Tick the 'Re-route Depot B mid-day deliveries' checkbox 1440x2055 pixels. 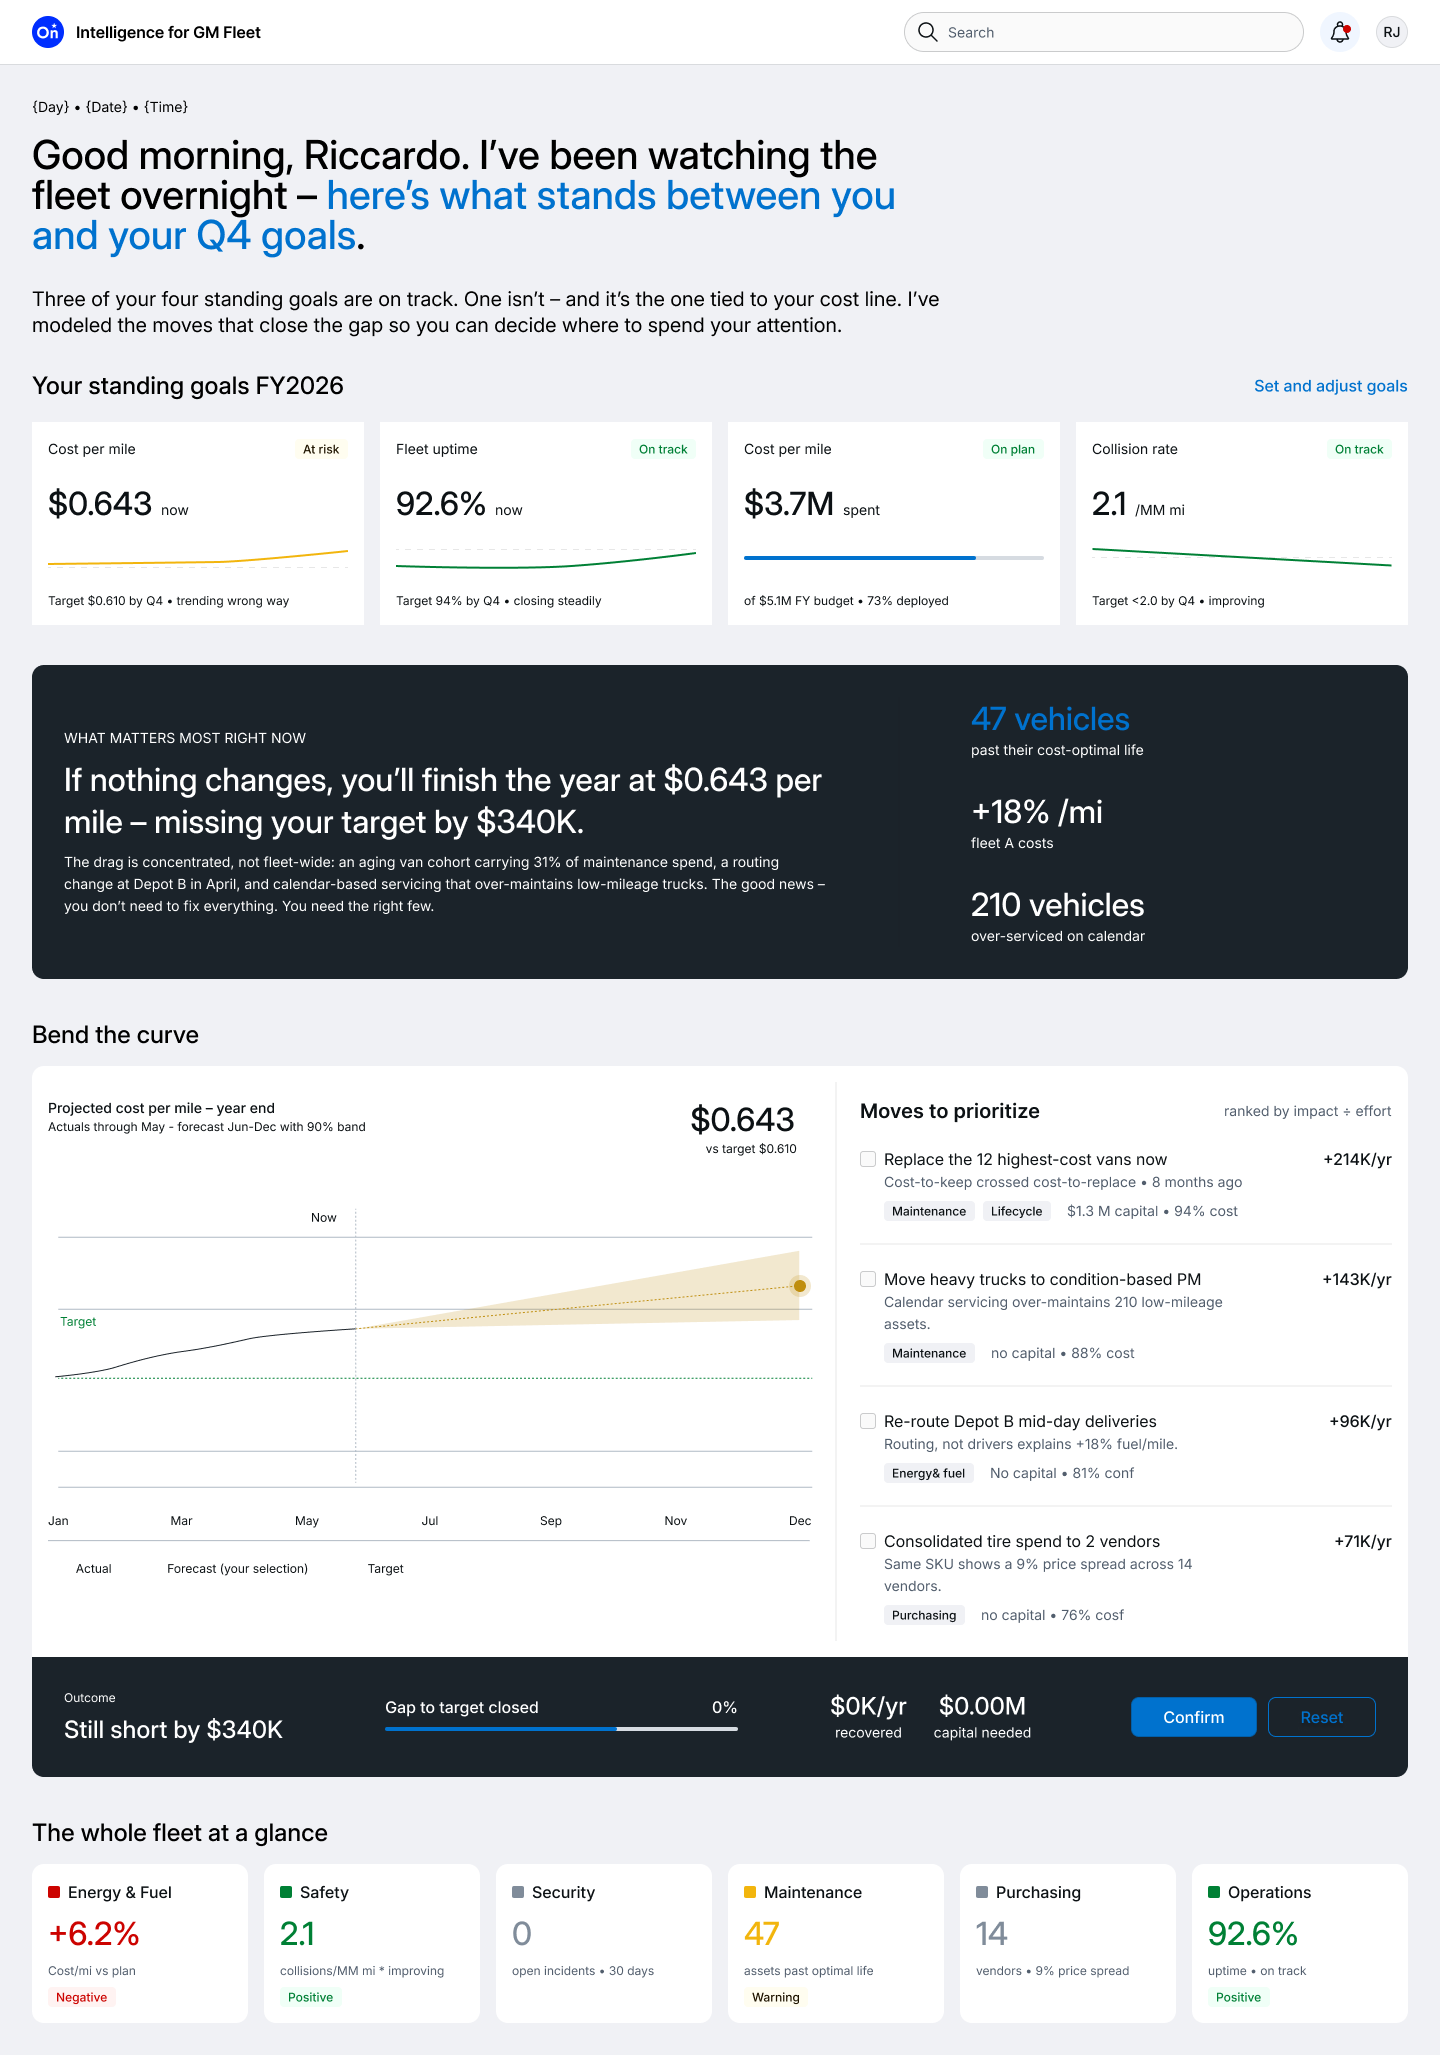pos(868,1421)
